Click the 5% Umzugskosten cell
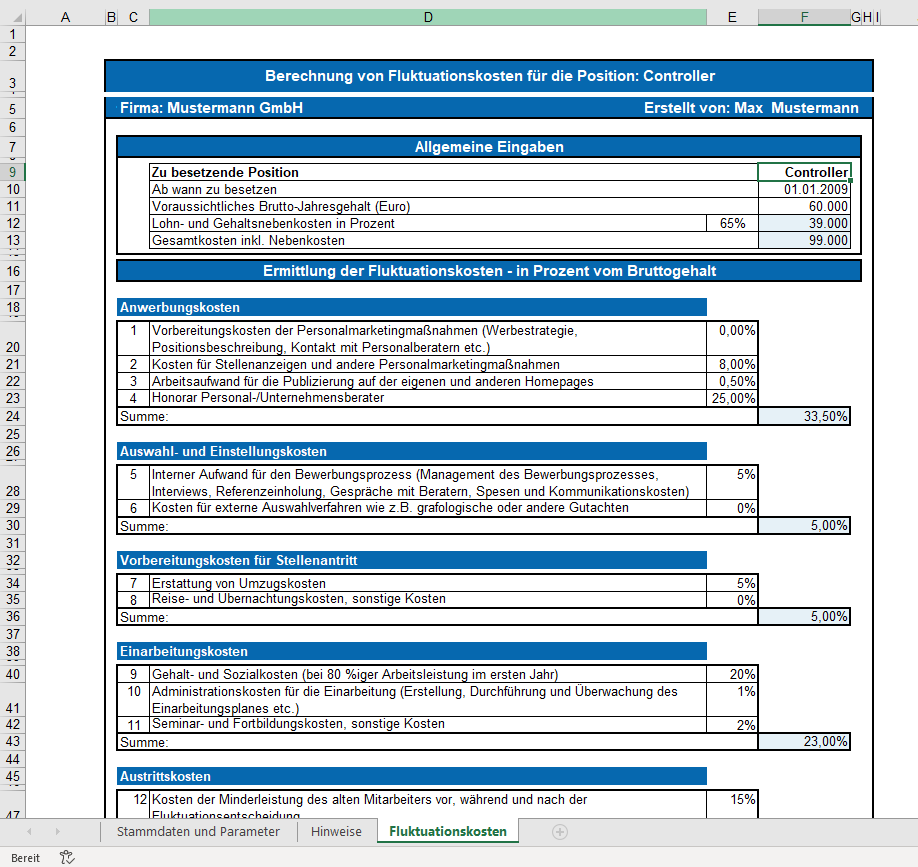The image size is (918, 867). (x=732, y=583)
